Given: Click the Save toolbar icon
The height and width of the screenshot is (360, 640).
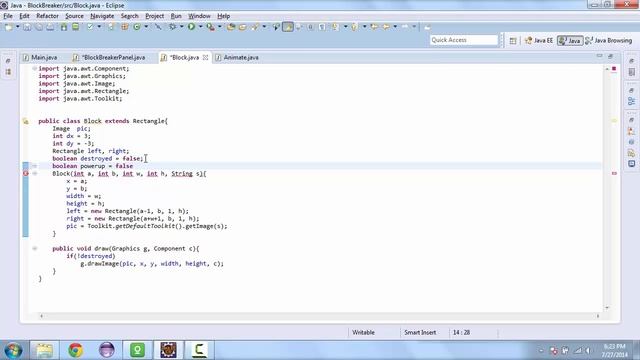Looking at the screenshot, I should click(27, 27).
